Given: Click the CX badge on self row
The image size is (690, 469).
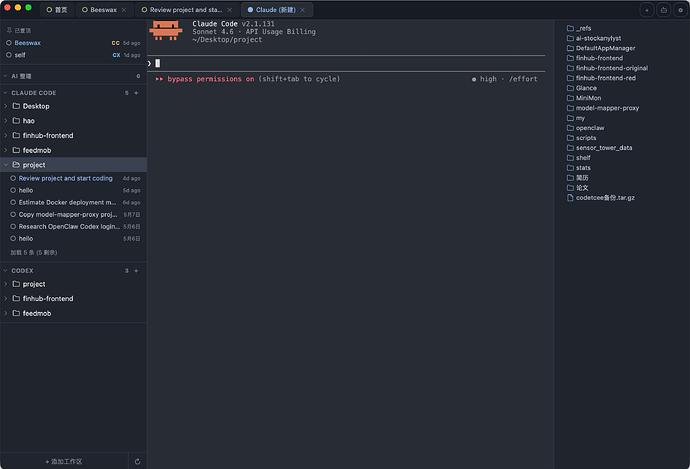Looking at the screenshot, I should point(116,55).
